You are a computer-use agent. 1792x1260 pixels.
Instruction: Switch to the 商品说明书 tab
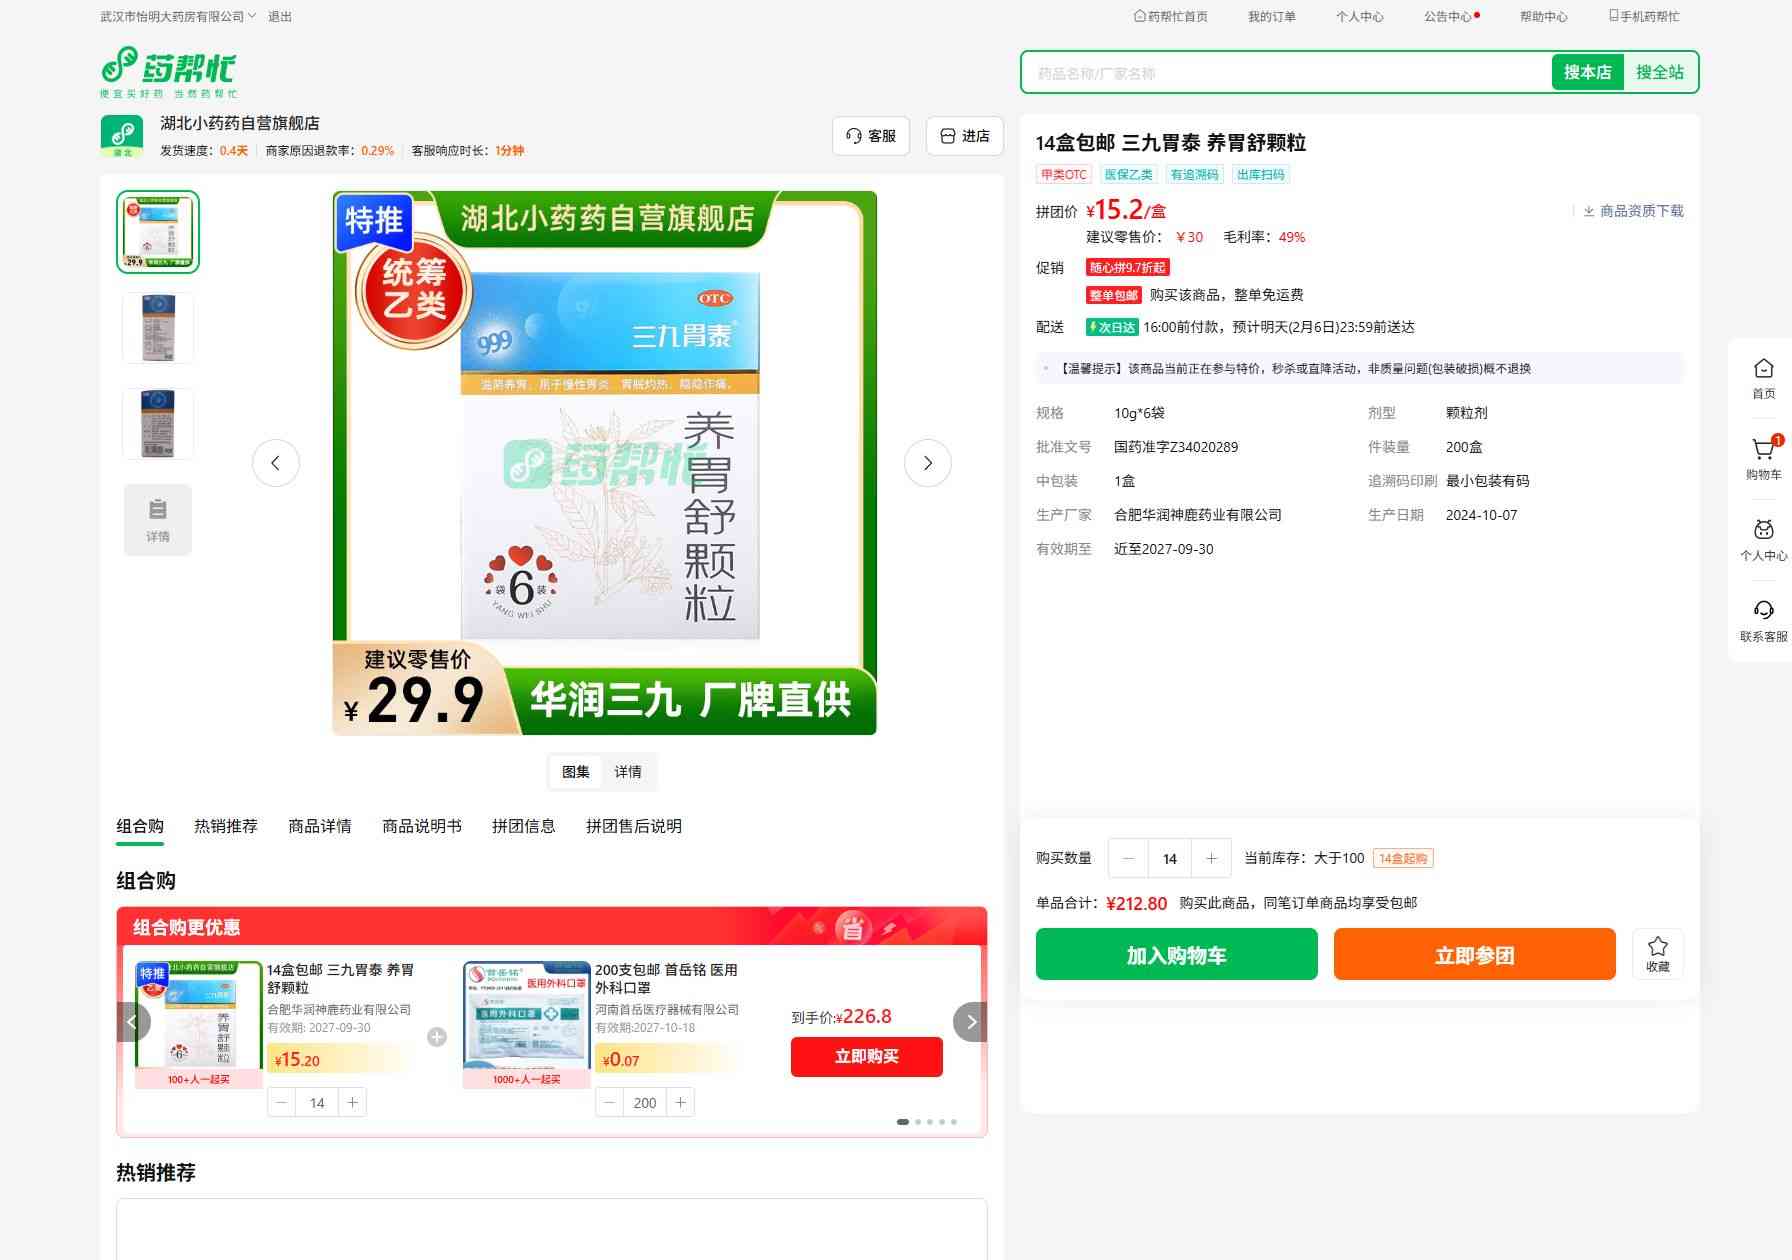(x=421, y=826)
